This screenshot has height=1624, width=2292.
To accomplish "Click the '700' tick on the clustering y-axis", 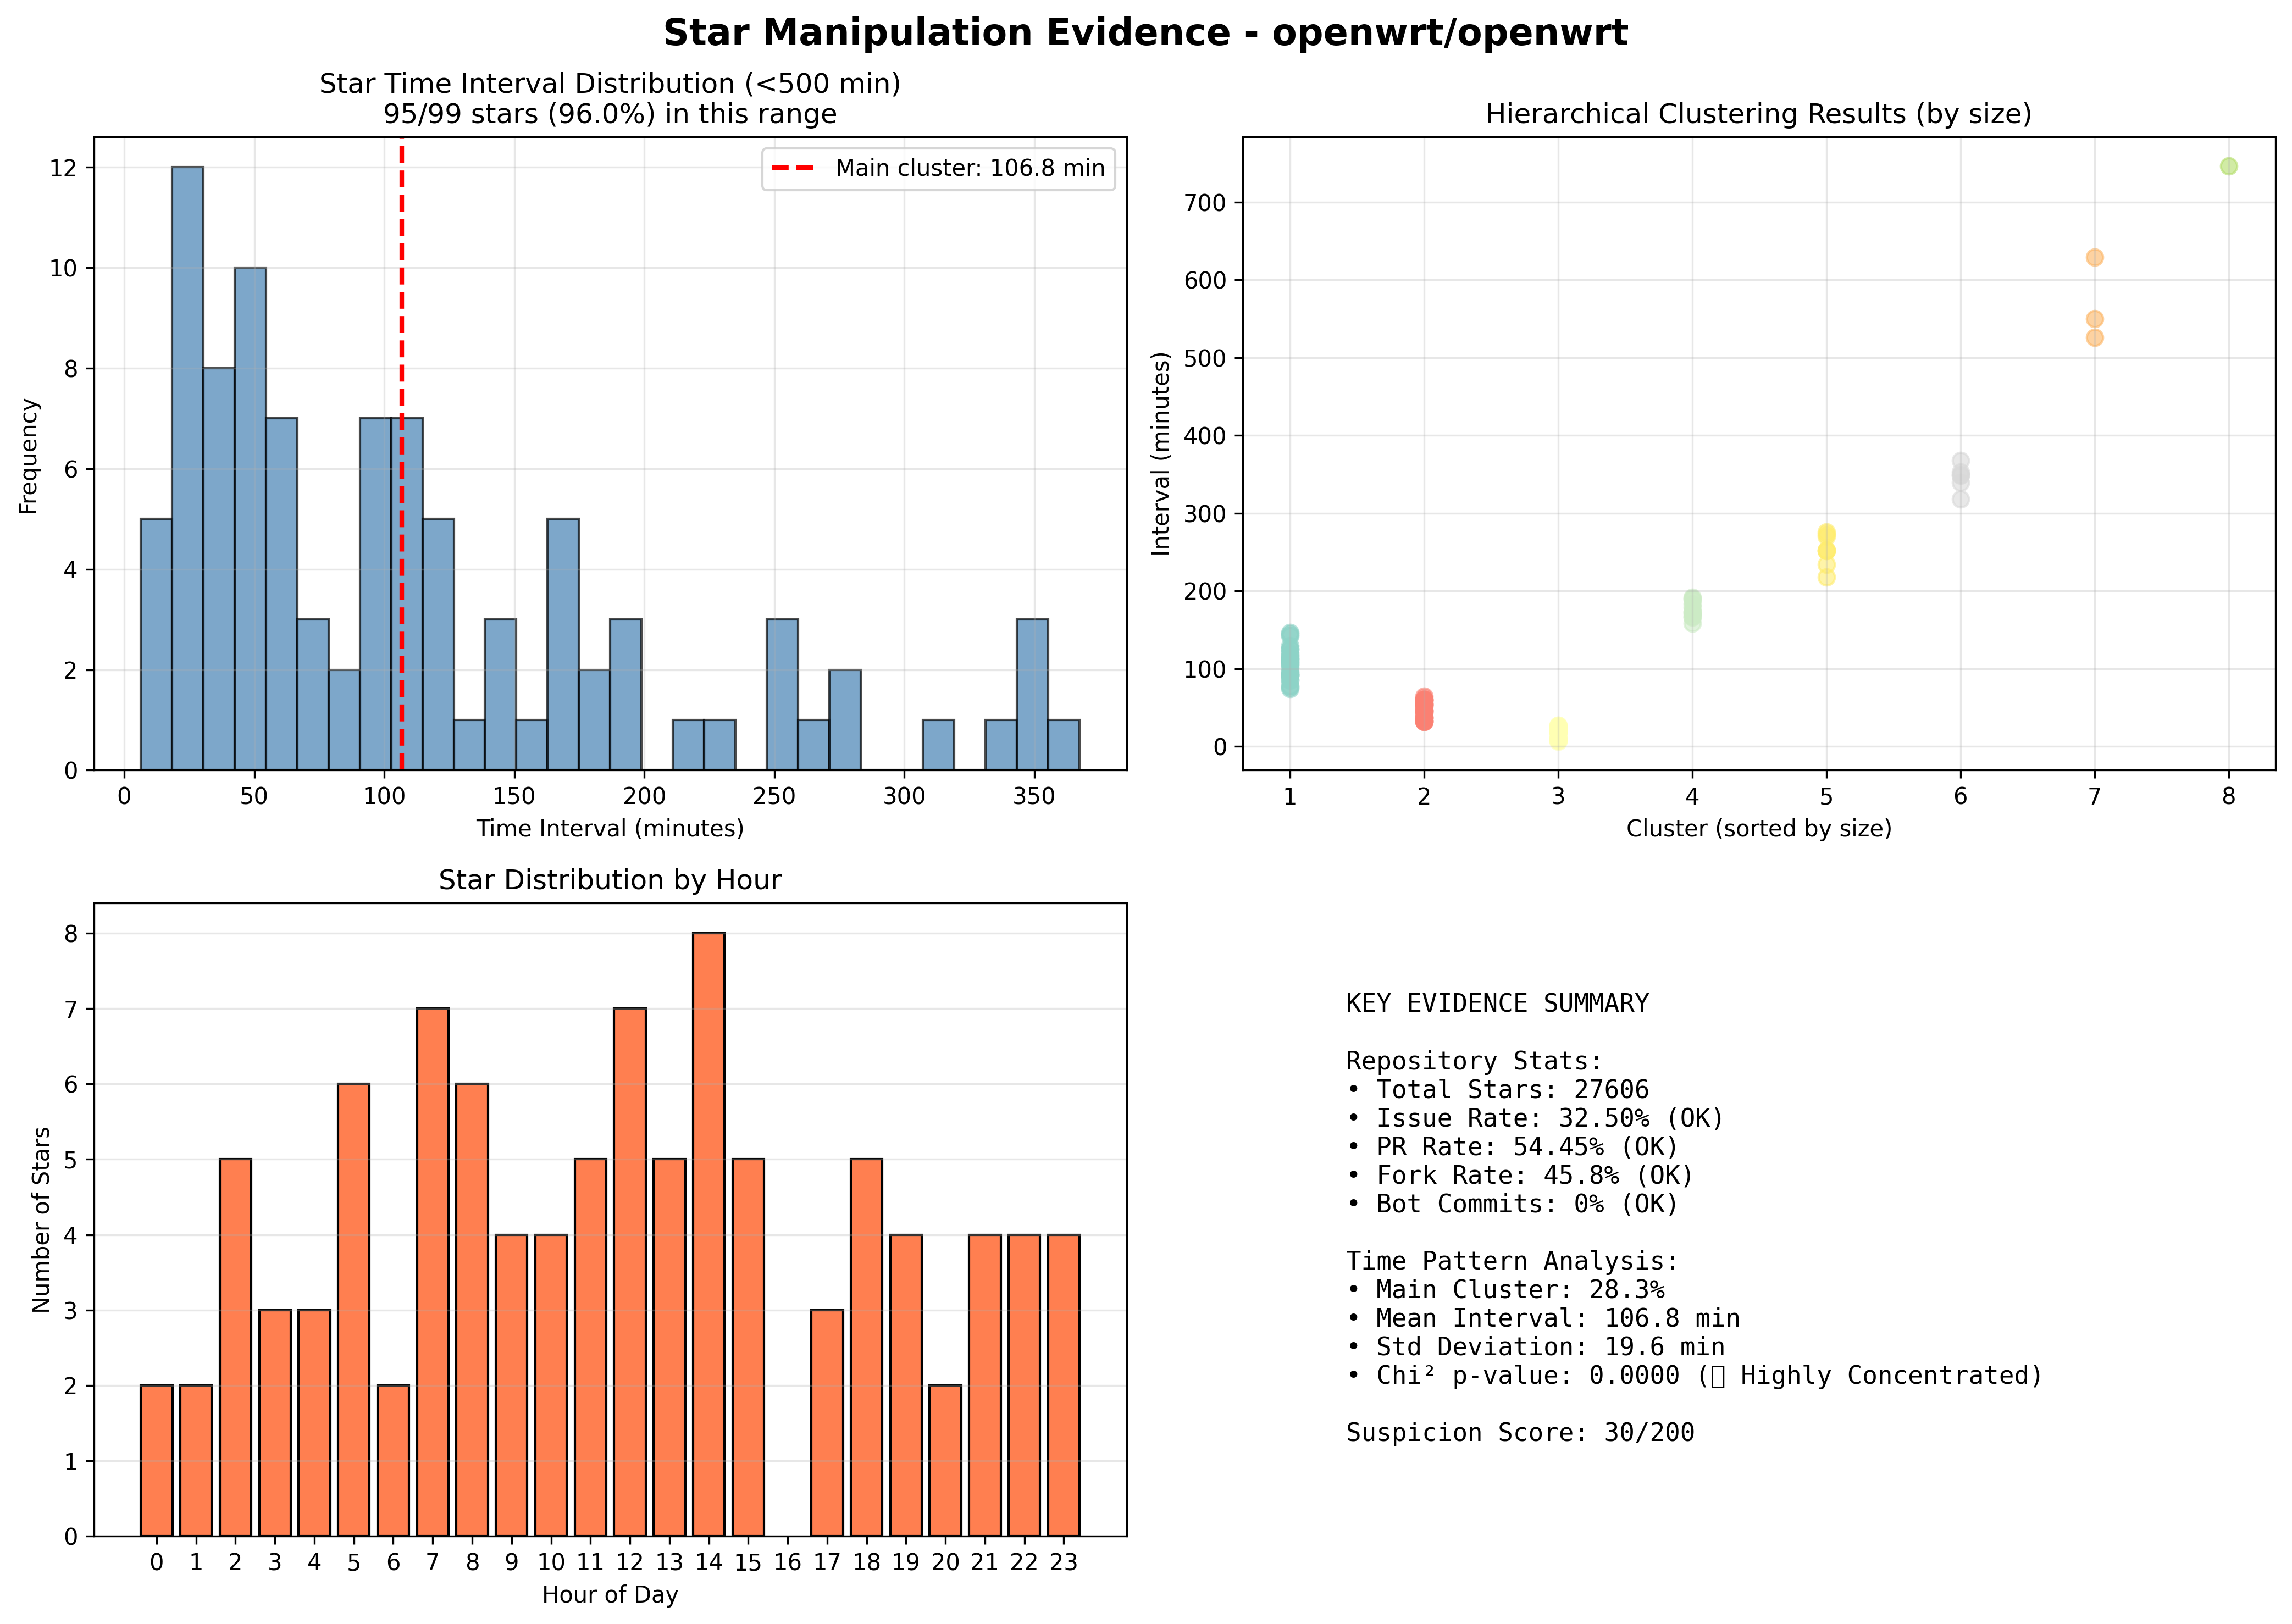I will point(1204,203).
